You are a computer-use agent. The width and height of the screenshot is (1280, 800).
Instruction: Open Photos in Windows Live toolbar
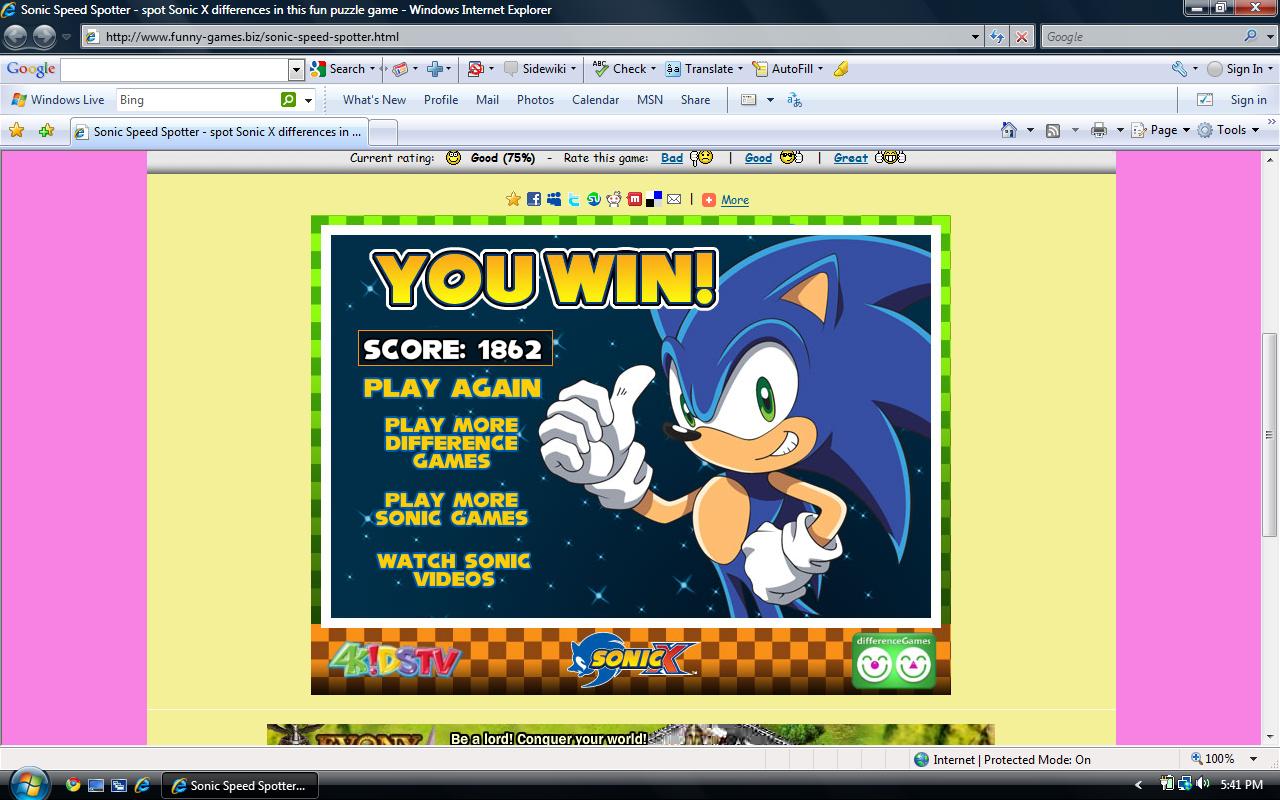pos(535,100)
